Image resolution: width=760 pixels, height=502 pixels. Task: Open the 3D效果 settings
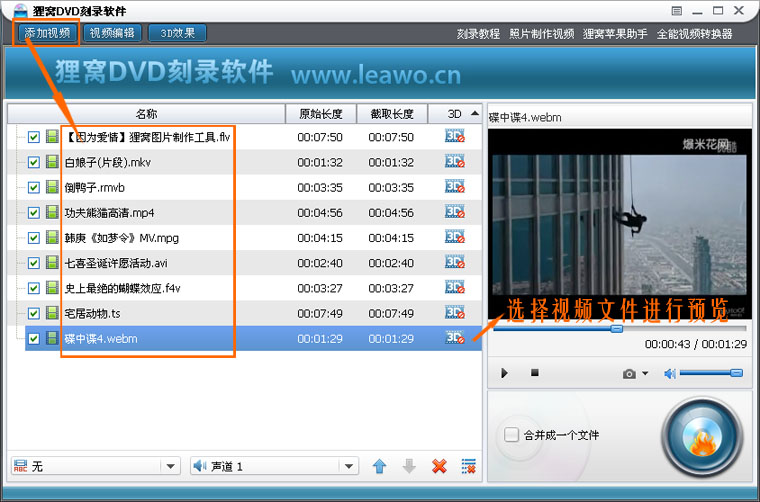point(177,33)
